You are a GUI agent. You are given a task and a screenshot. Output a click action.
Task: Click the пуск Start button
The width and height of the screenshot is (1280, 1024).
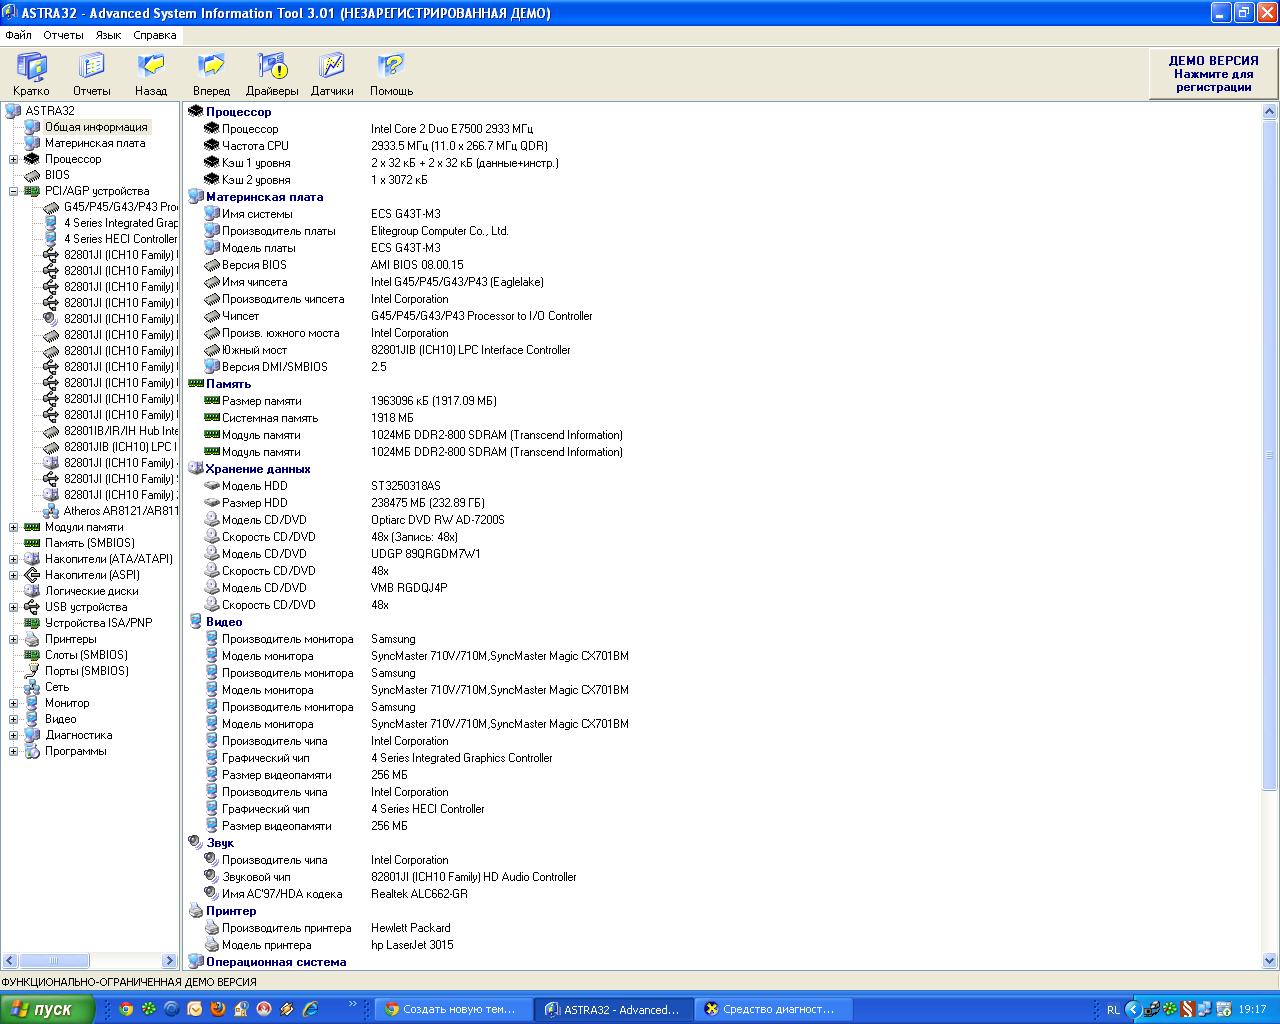(x=48, y=1009)
